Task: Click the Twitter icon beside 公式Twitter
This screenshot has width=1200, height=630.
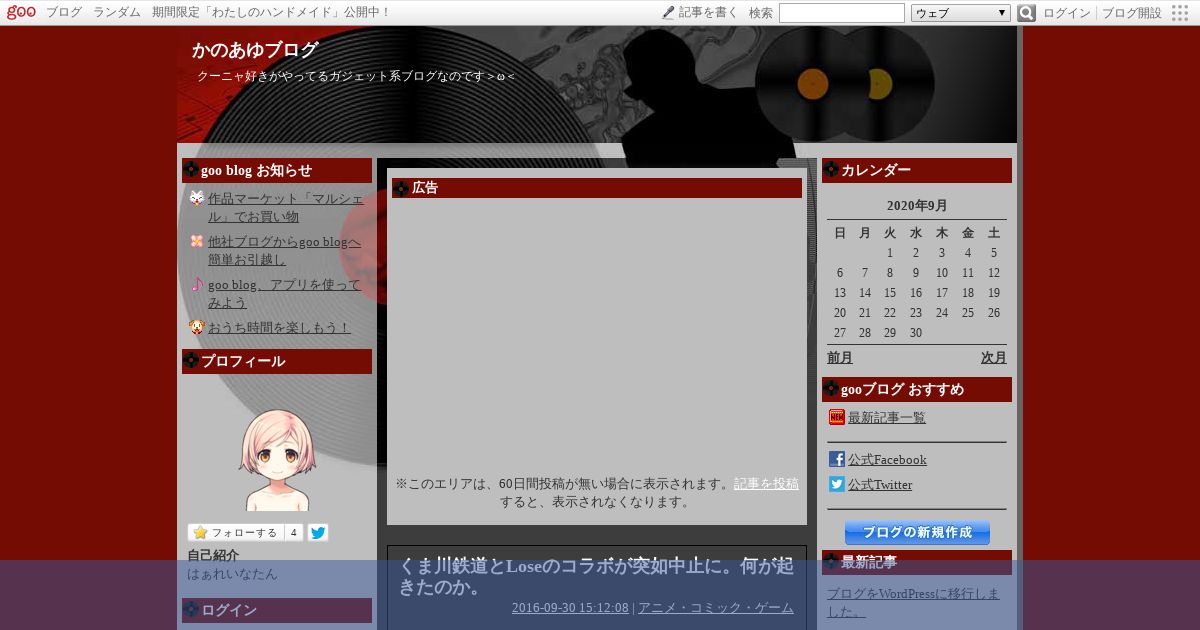Action: [837, 484]
